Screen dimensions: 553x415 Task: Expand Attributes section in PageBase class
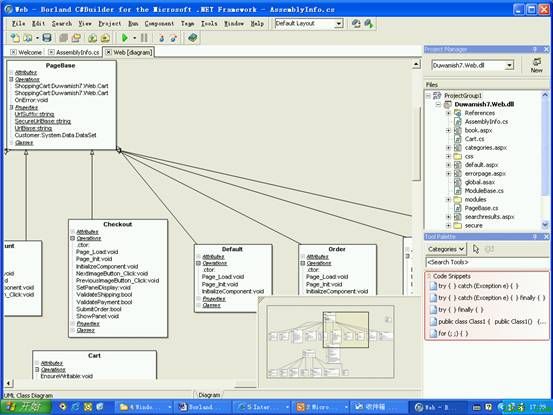11,73
